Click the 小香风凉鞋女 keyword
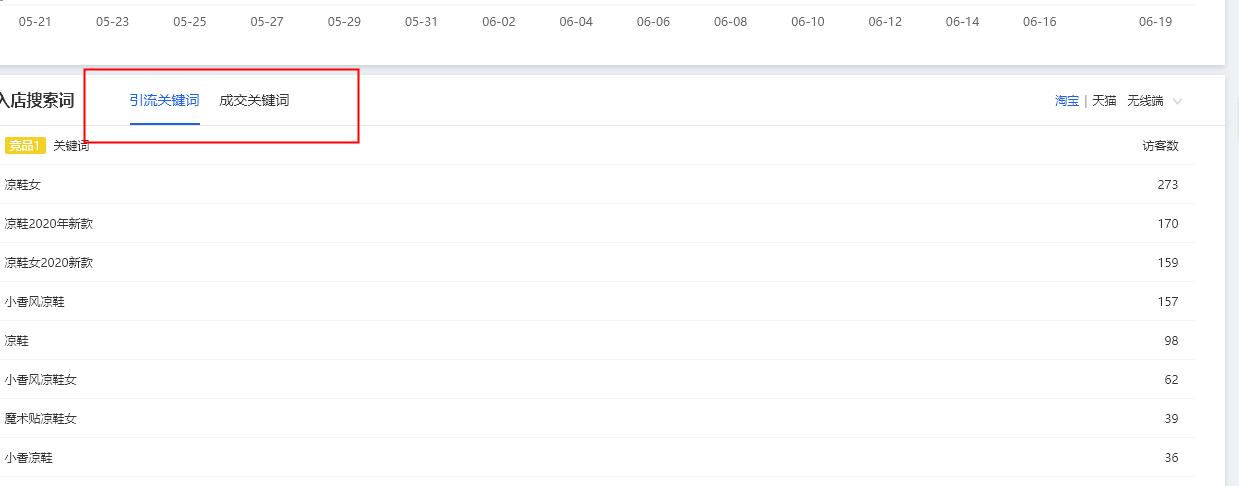Image resolution: width=1239 pixels, height=486 pixels. coord(40,380)
